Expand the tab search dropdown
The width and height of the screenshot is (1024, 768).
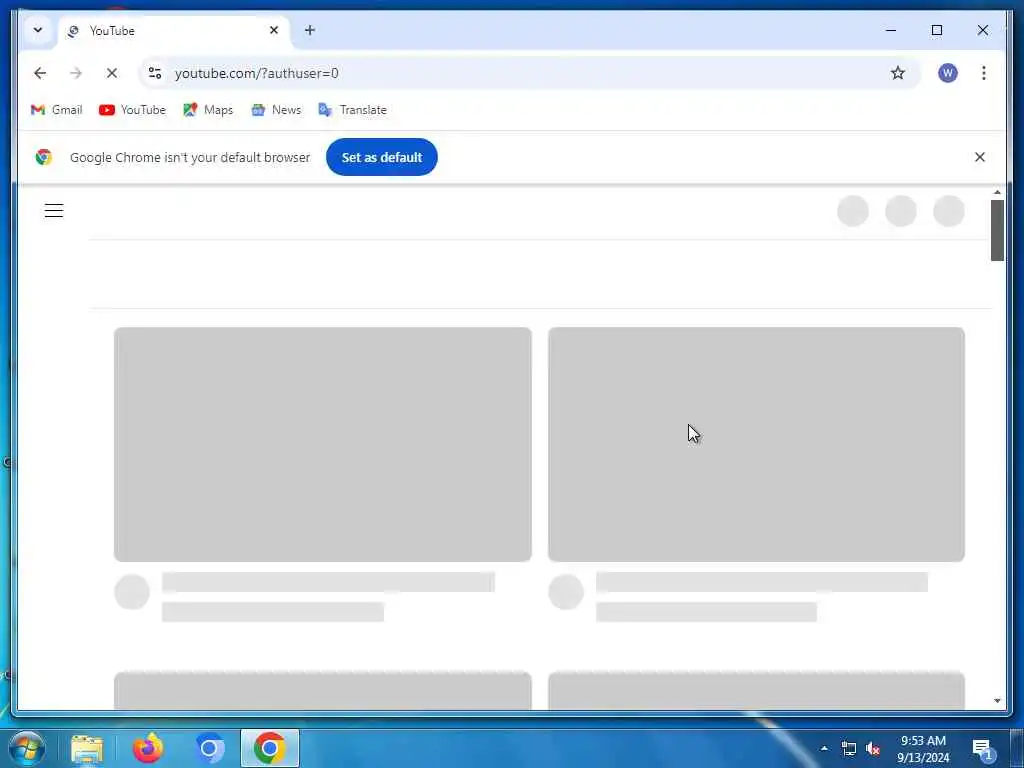38,30
